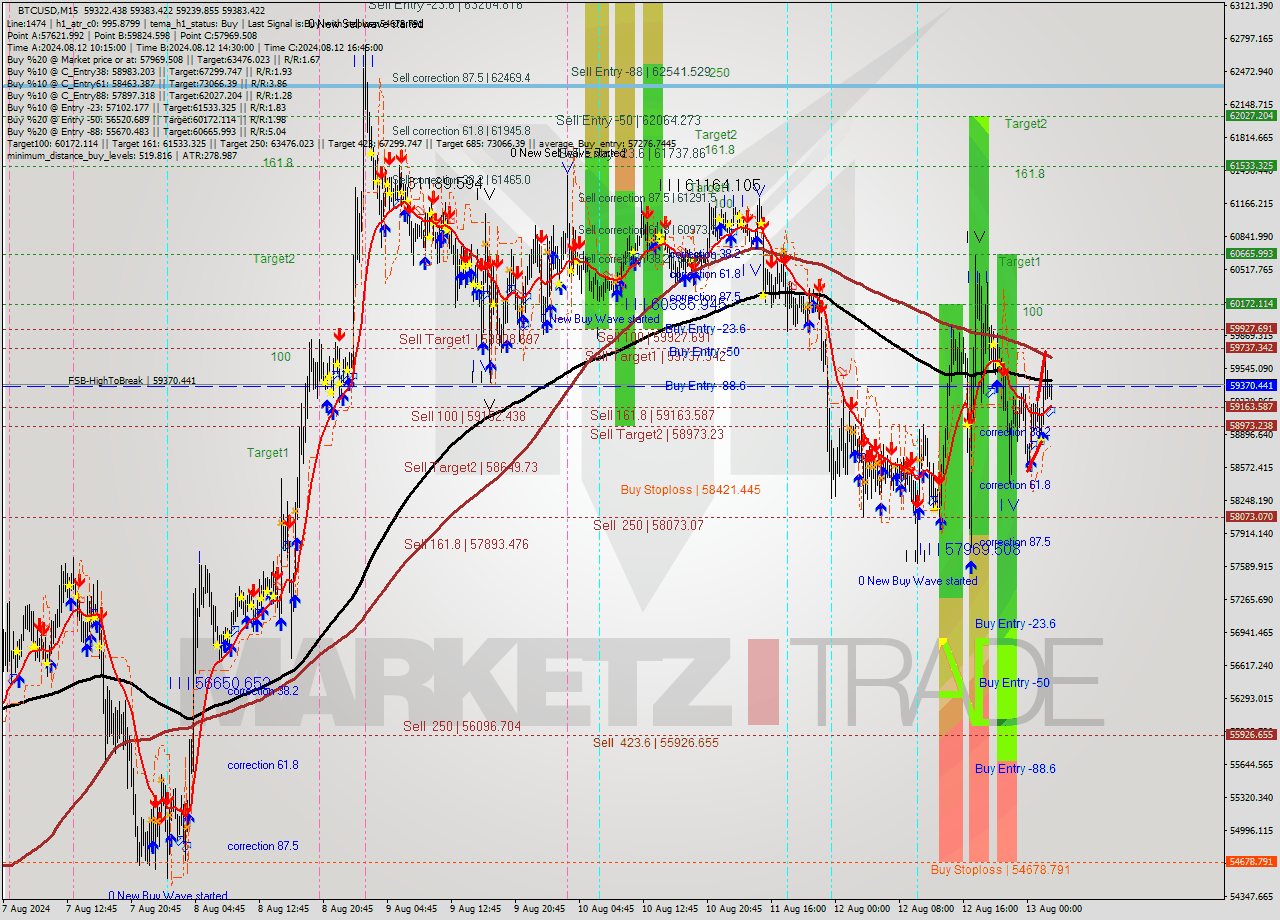
Task: Click the 'Buy %20 @ Entry -88: 55670.483' info line
Action: pos(146,131)
